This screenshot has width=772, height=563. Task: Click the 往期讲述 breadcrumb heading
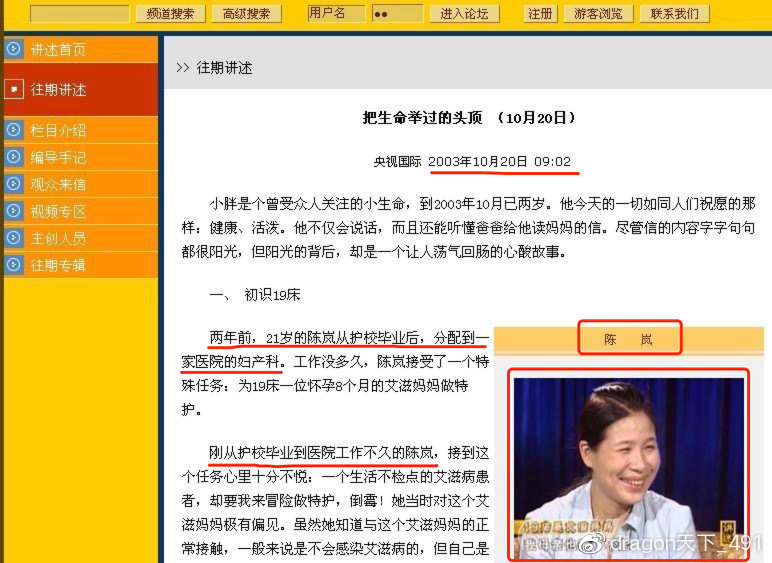tap(225, 68)
